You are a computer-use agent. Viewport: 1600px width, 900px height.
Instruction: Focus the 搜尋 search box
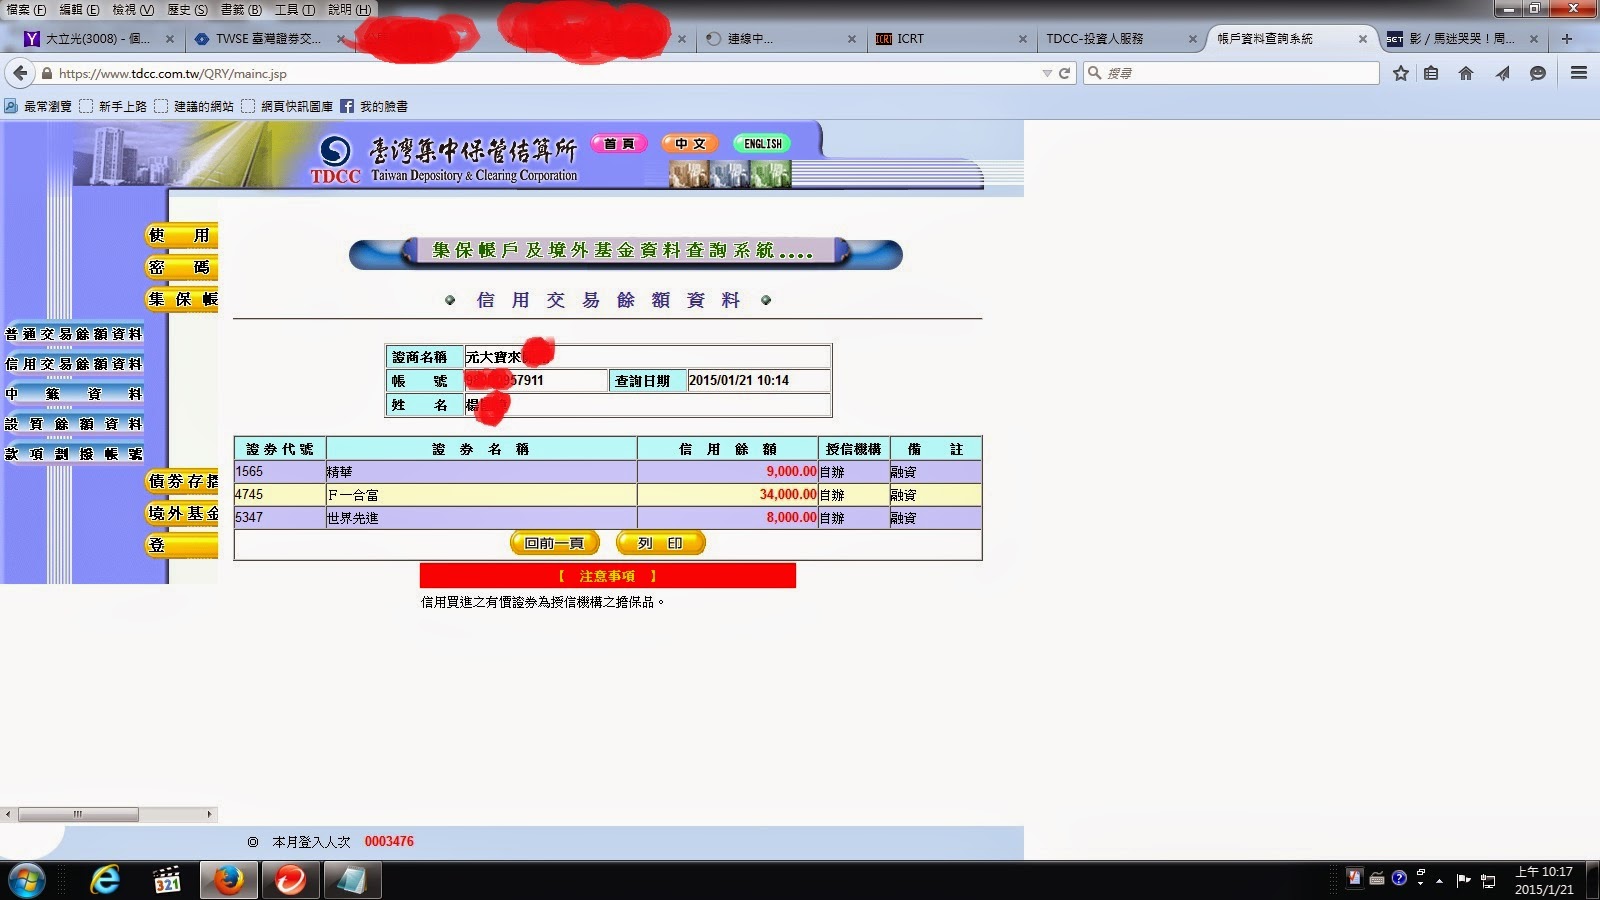[1232, 73]
